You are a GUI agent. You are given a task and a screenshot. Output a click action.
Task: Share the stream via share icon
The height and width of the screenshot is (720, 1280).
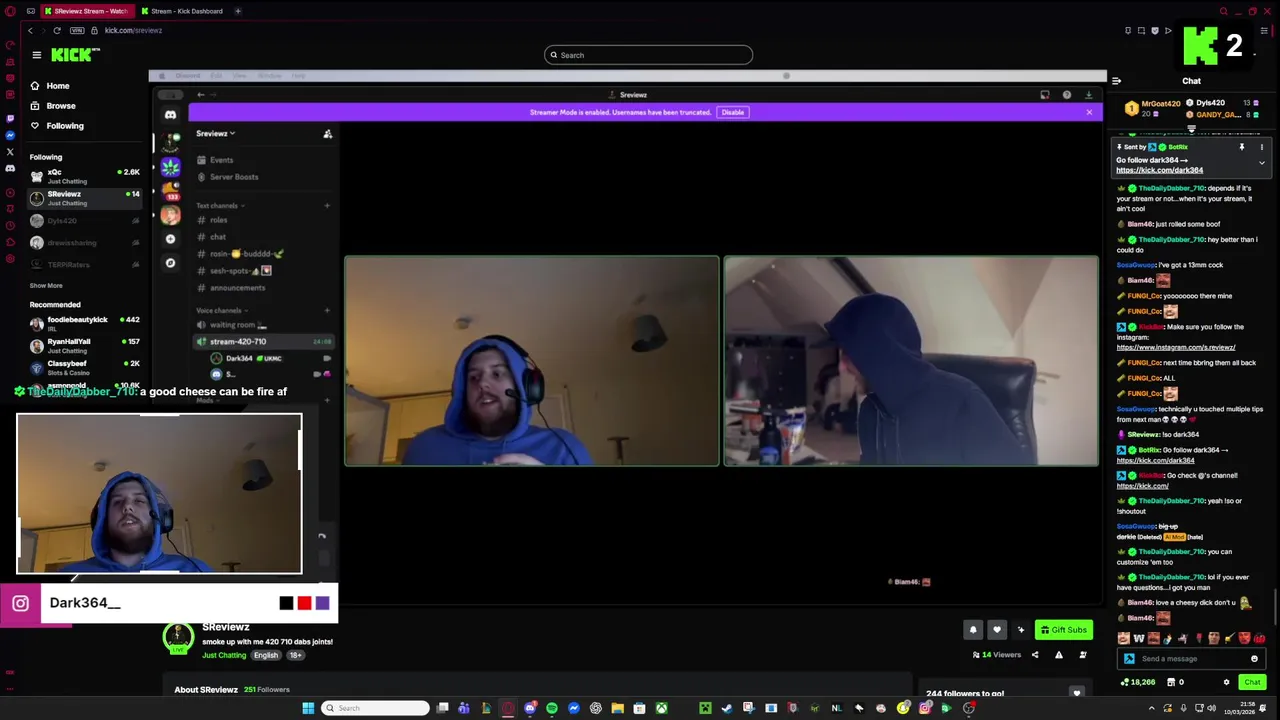point(1035,655)
